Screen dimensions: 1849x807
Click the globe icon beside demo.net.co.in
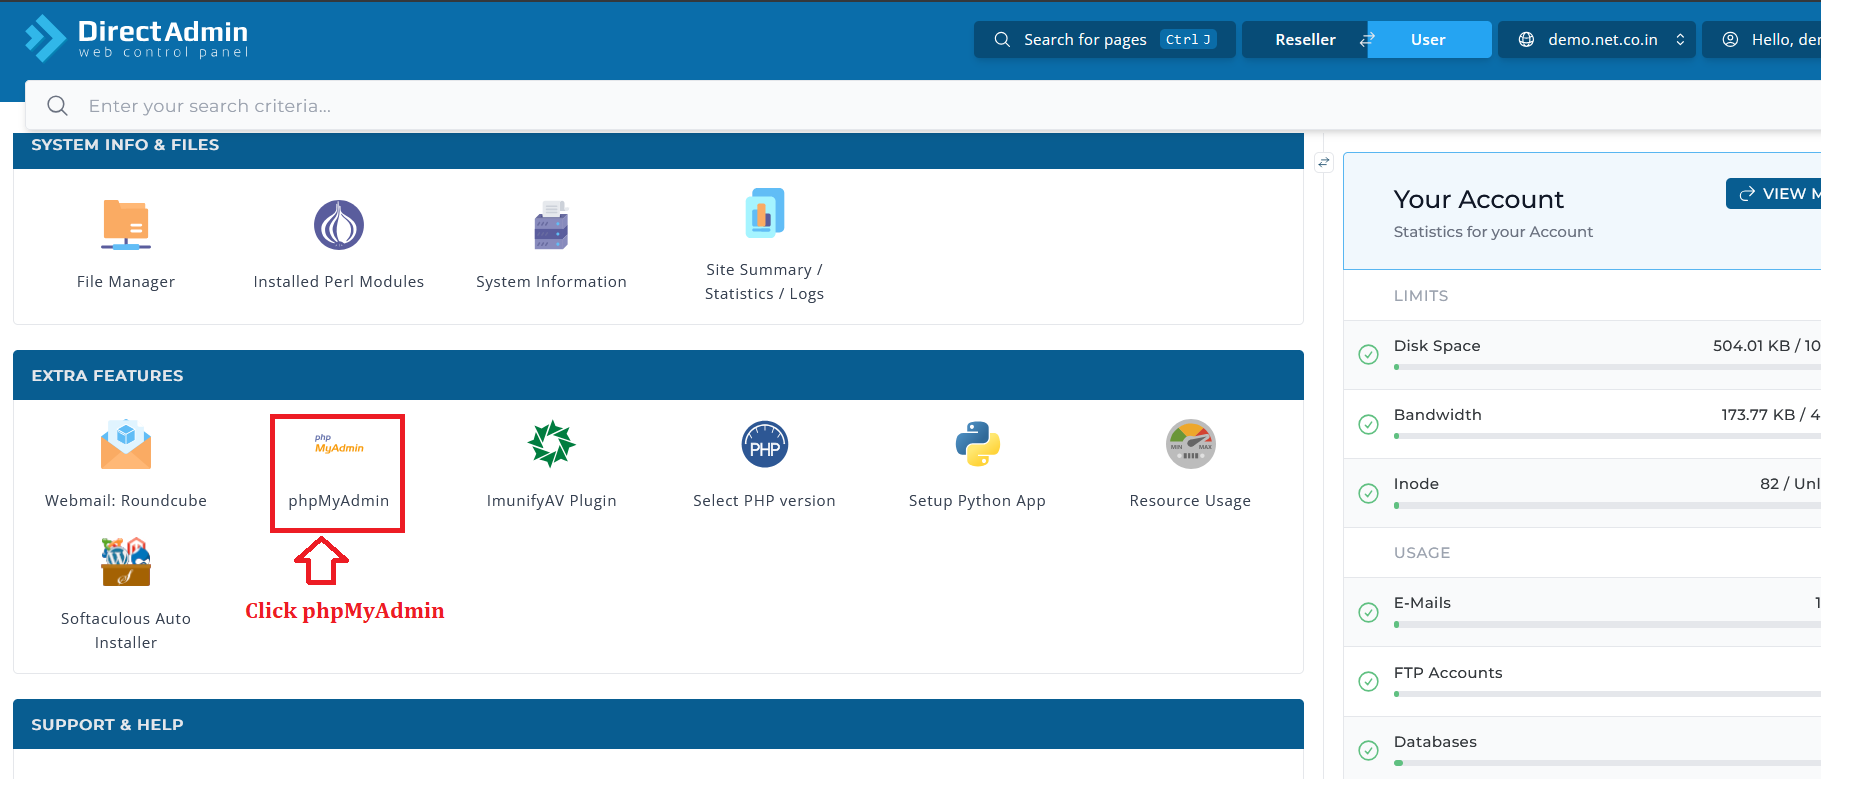[1526, 40]
